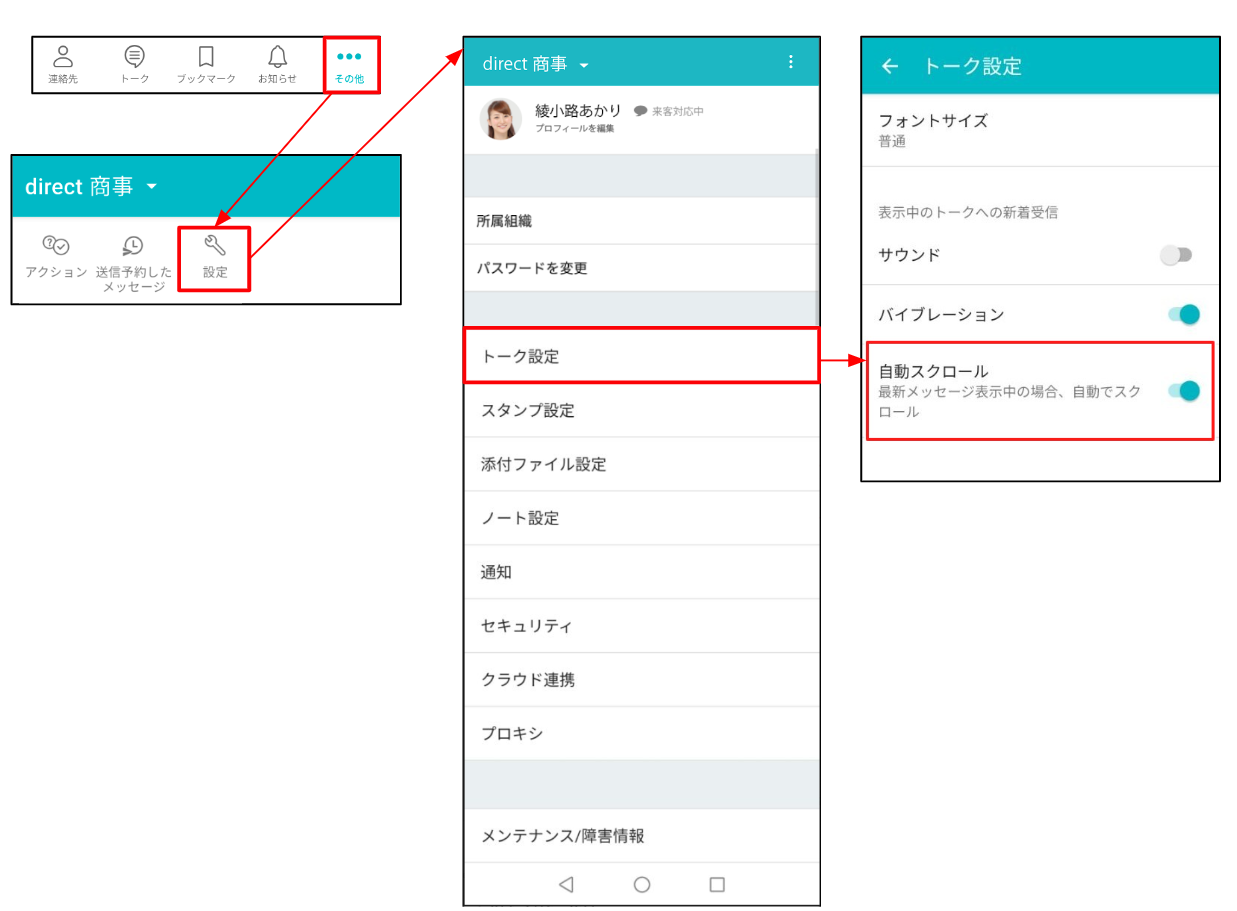Open 所属組織 menu item

tap(640, 221)
